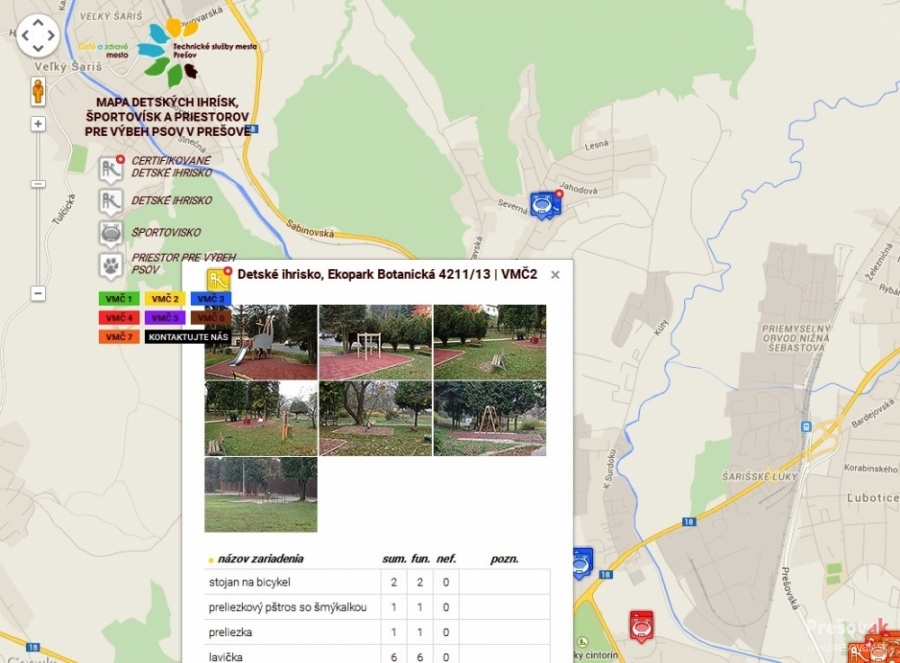Filter by yellow VMČ 2 button
900x663 pixels.
[164, 298]
